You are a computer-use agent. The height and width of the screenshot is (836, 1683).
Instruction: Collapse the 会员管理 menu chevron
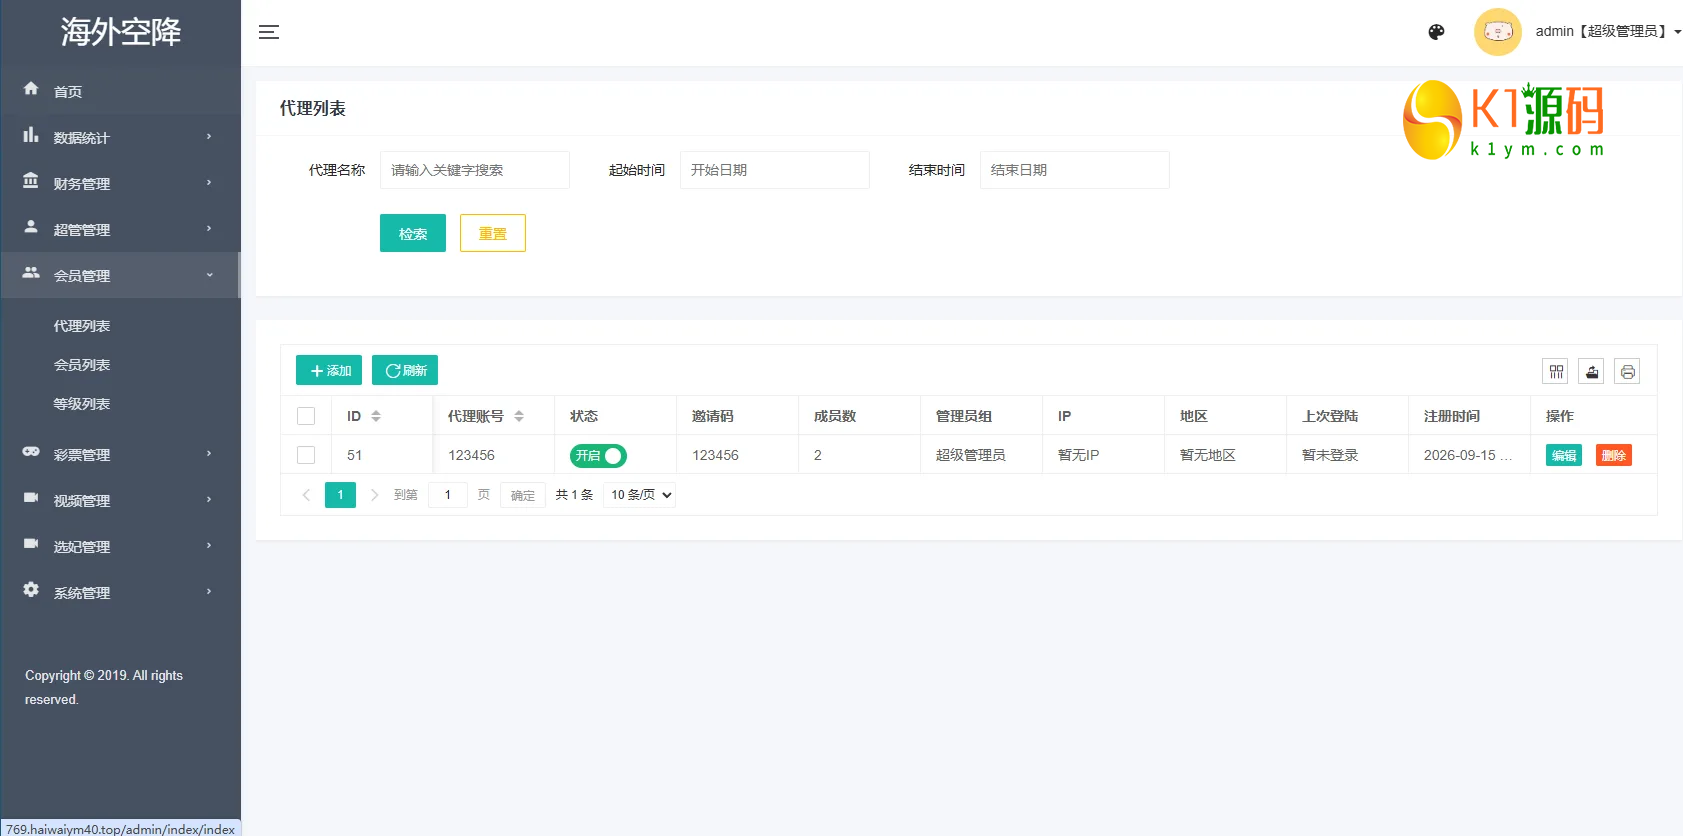click(209, 275)
